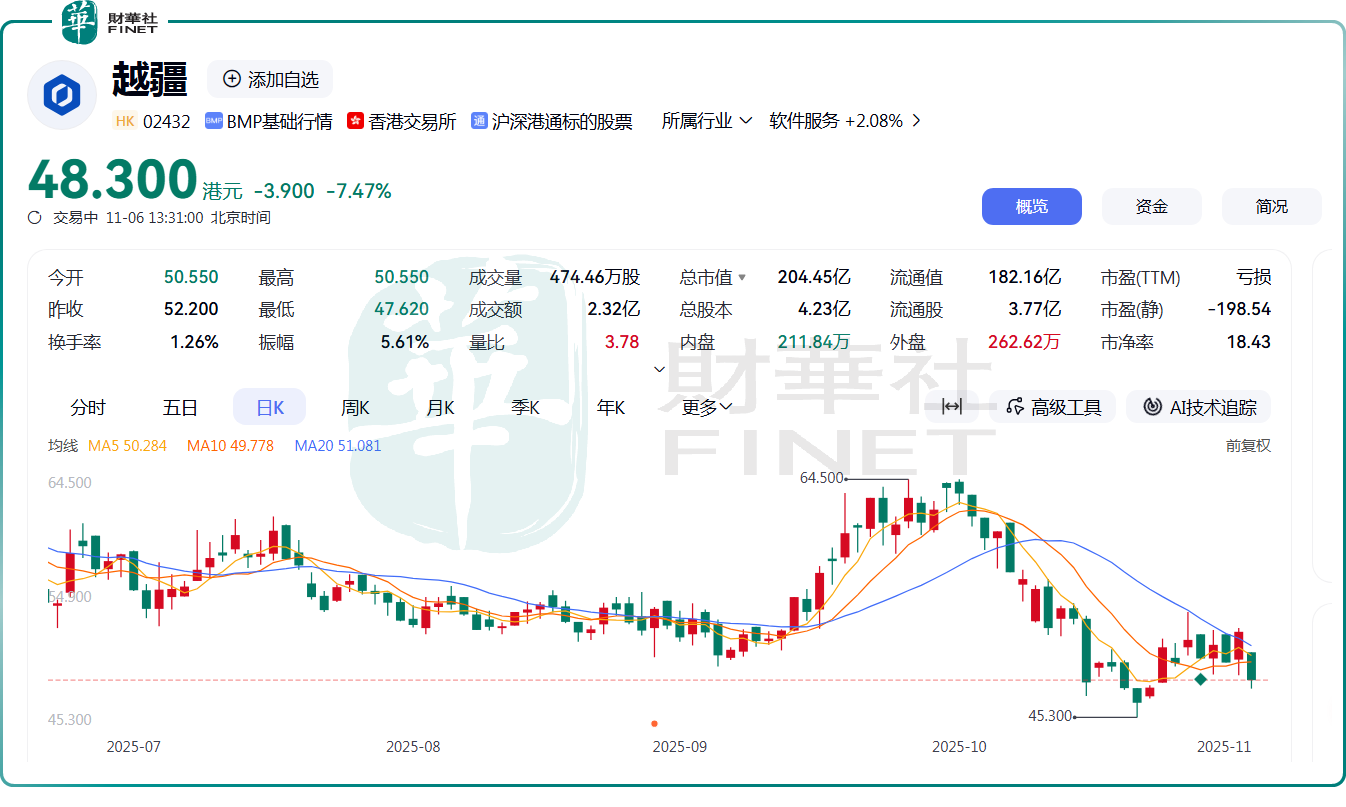Click the BMP基础行情 badge icon
Viewport: 1346px width, 807px height.
(213, 121)
